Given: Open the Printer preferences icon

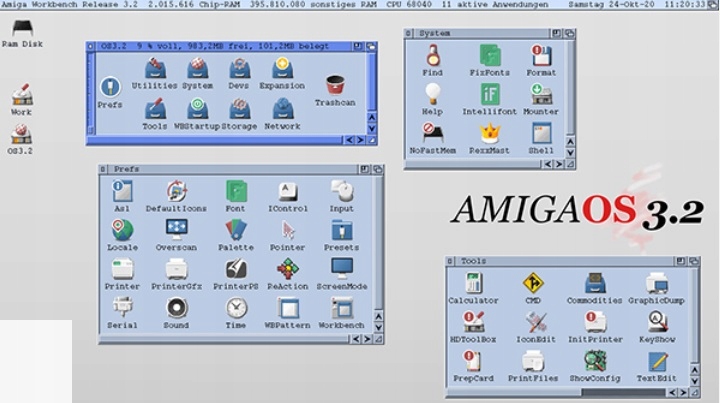Looking at the screenshot, I should point(122,269).
